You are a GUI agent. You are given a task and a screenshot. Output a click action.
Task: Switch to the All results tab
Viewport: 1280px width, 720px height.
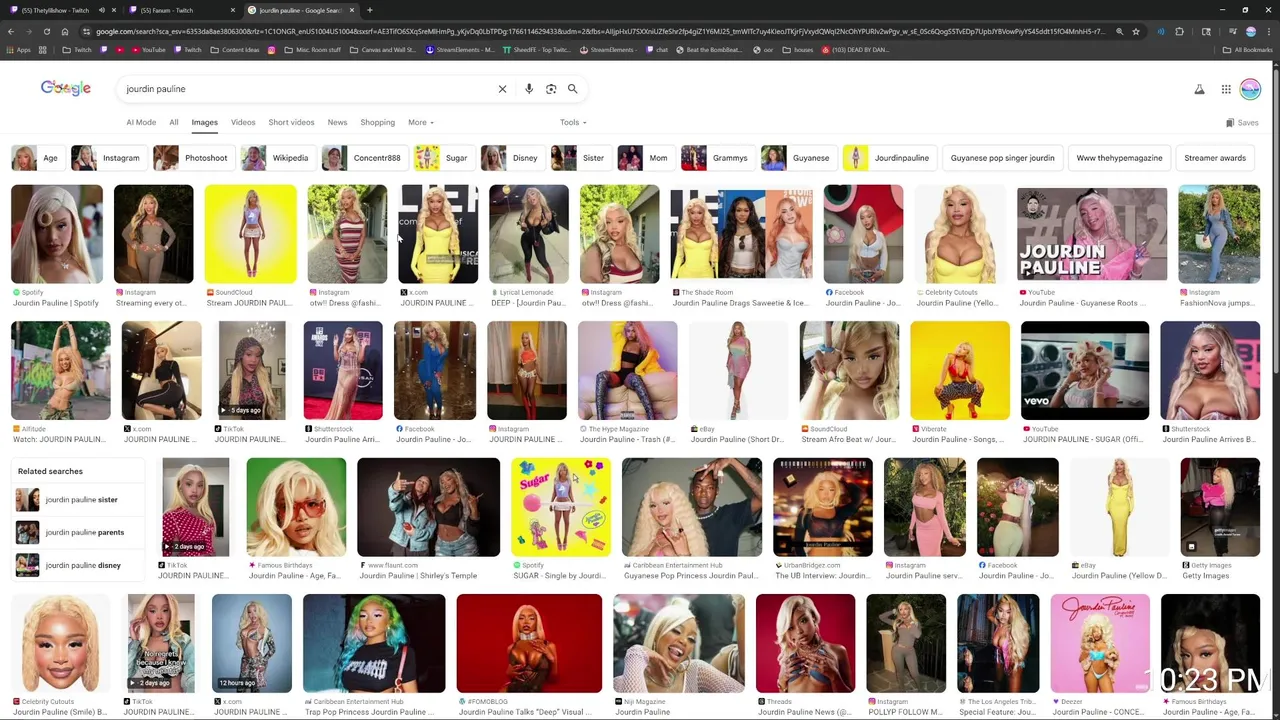[174, 122]
